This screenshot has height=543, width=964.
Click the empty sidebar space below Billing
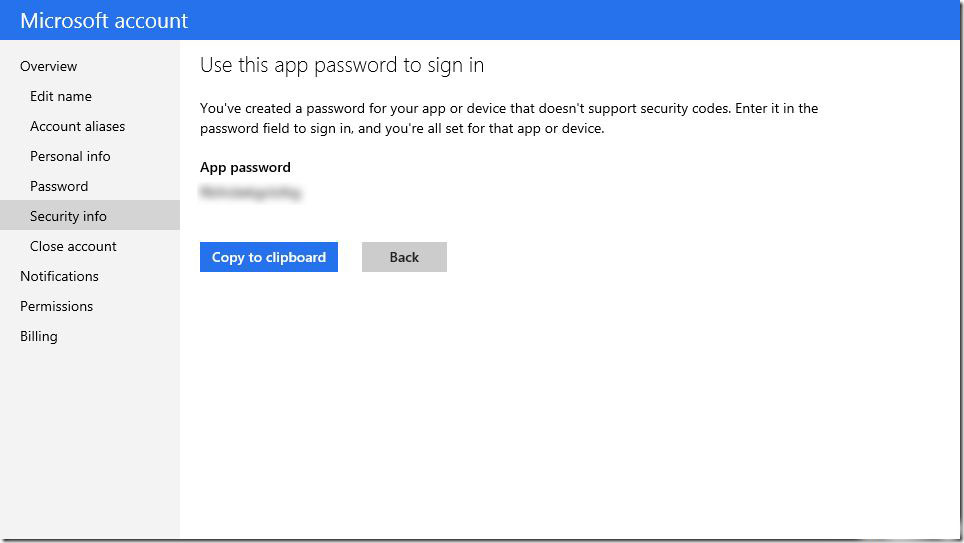coord(90,440)
